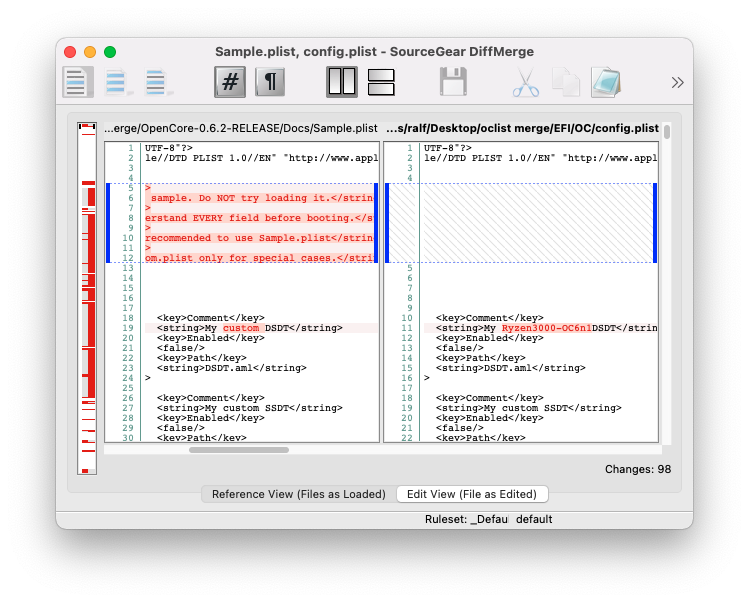Click 'Ryzen3000-OC6n1DSDT' line in right pane
The image size is (749, 603).
click(540, 328)
